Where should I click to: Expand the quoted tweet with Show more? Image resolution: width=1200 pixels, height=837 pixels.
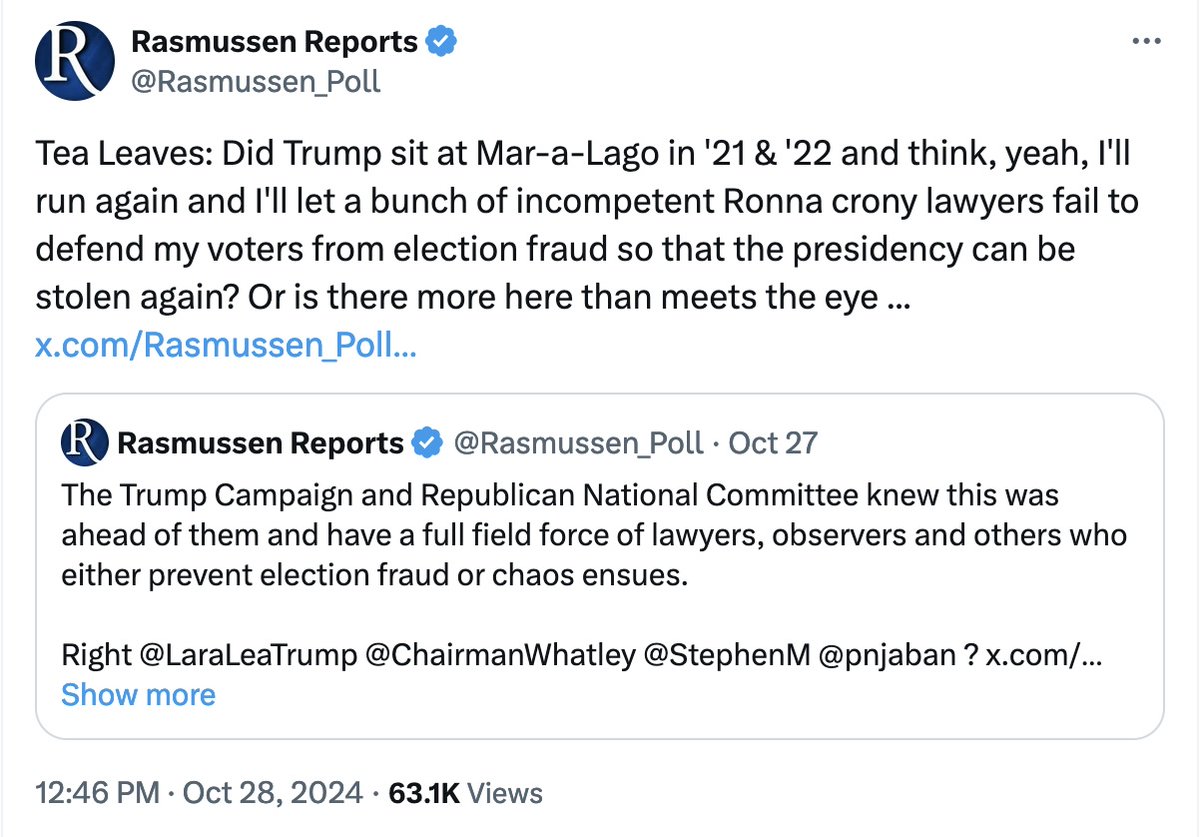coord(138,694)
